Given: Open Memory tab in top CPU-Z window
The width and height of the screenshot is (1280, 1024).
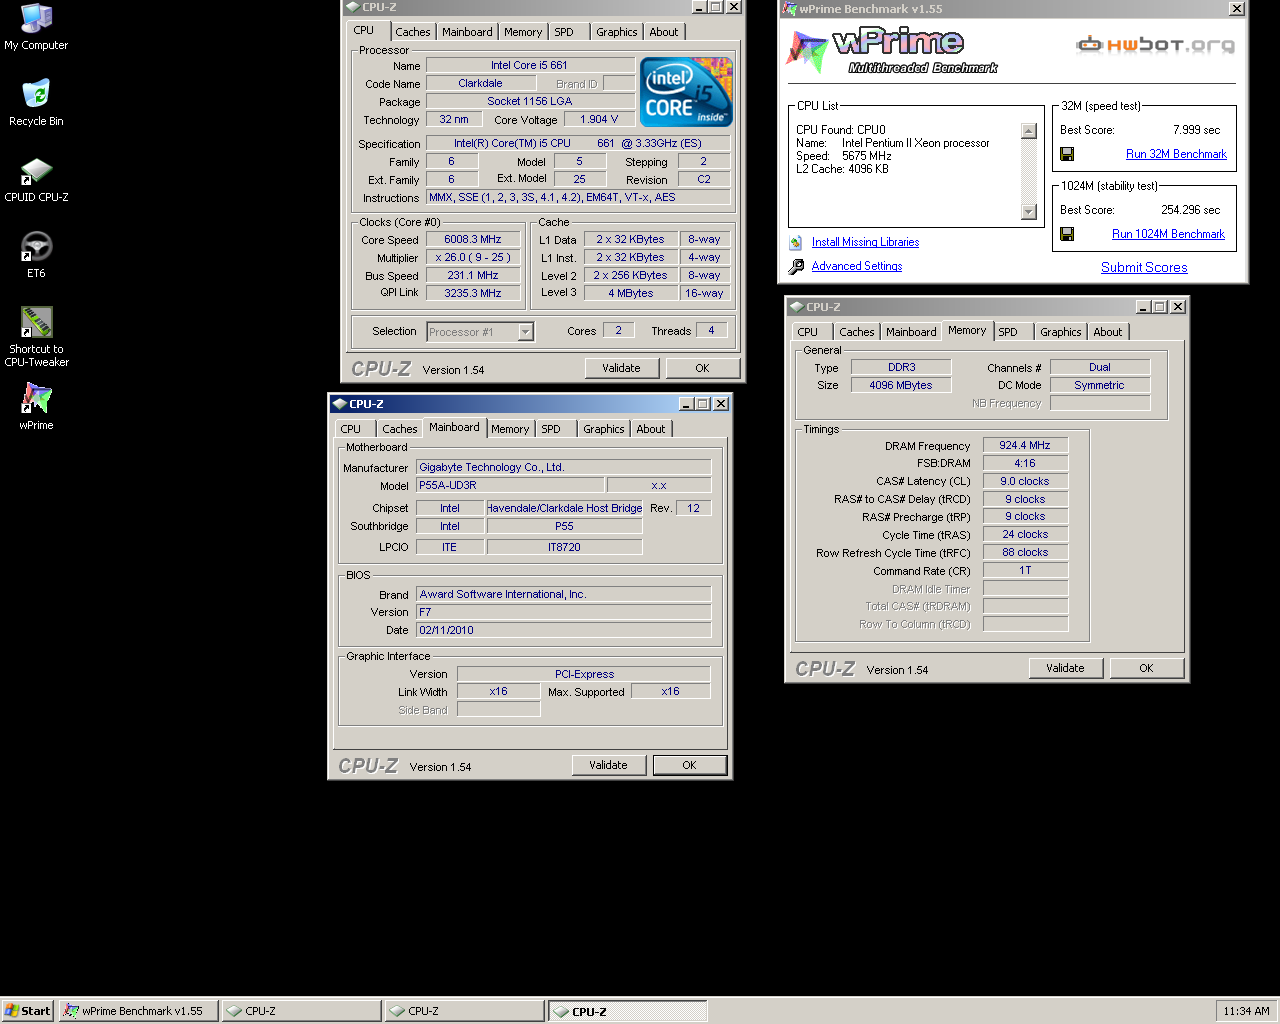Looking at the screenshot, I should 523,32.
